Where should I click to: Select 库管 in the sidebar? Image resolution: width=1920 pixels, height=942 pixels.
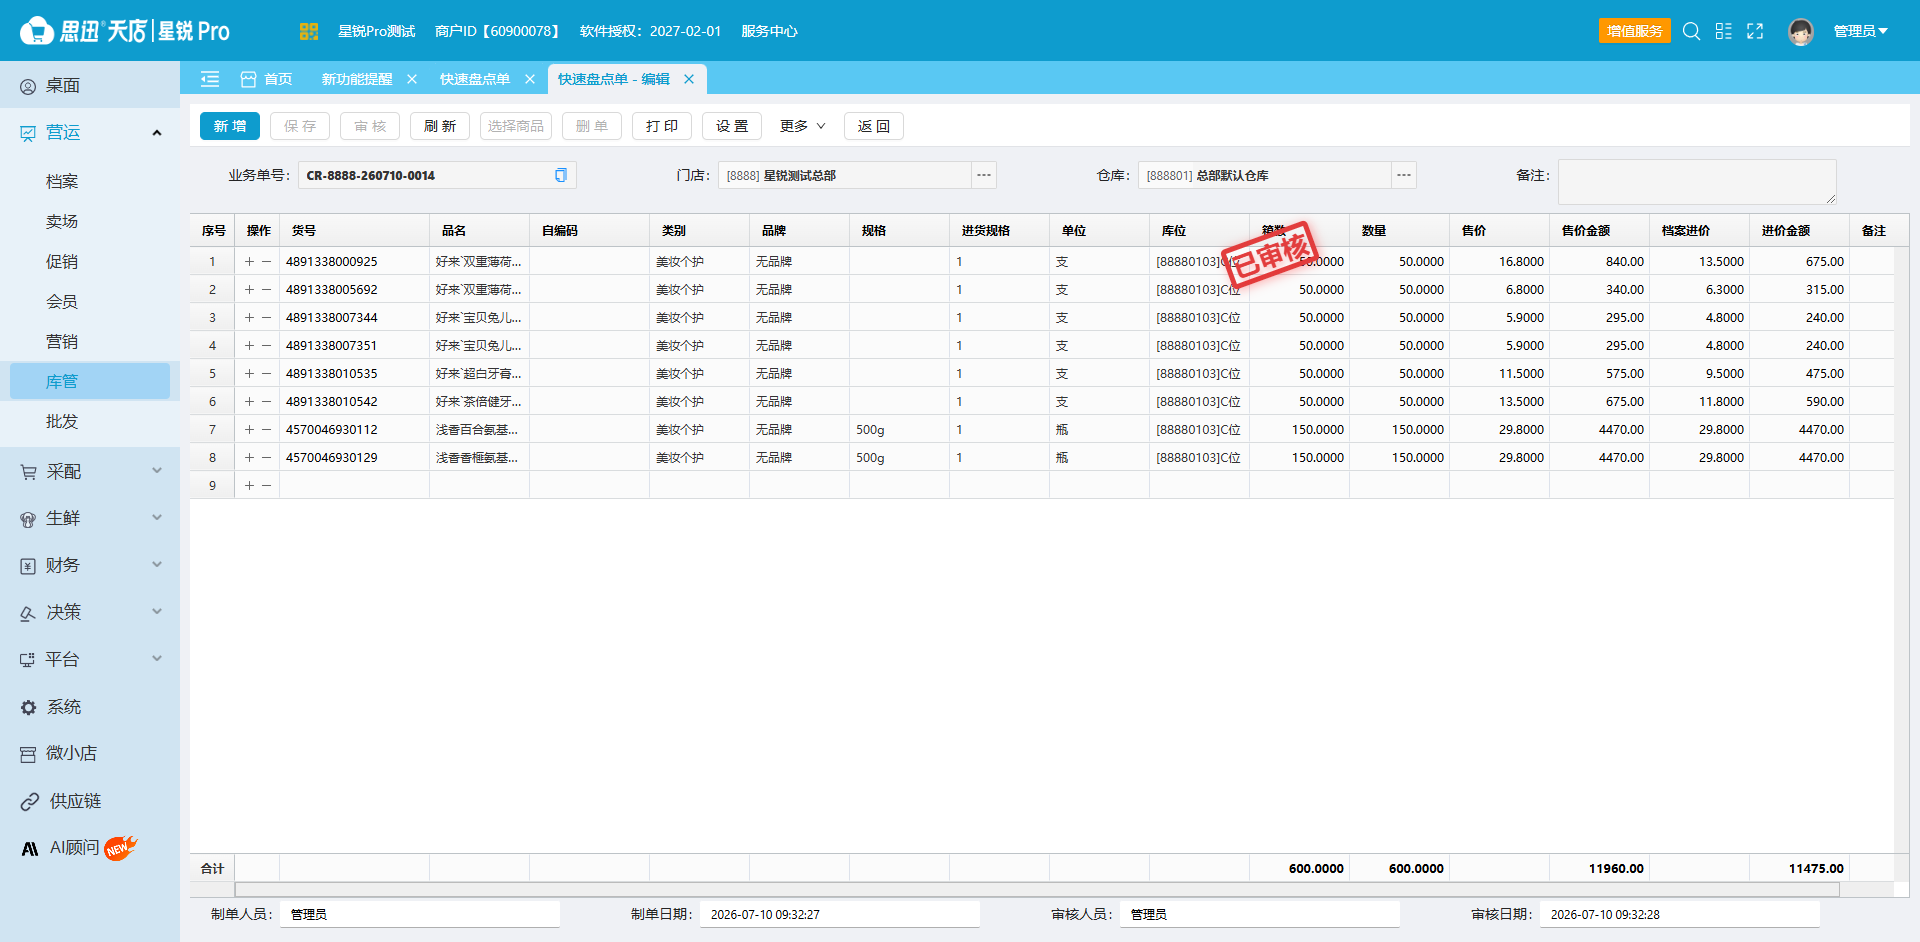pos(90,381)
